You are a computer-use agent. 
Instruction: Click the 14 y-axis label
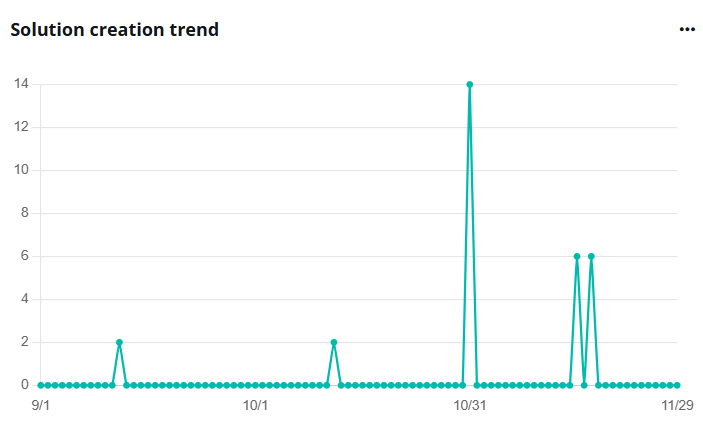tap(21, 84)
